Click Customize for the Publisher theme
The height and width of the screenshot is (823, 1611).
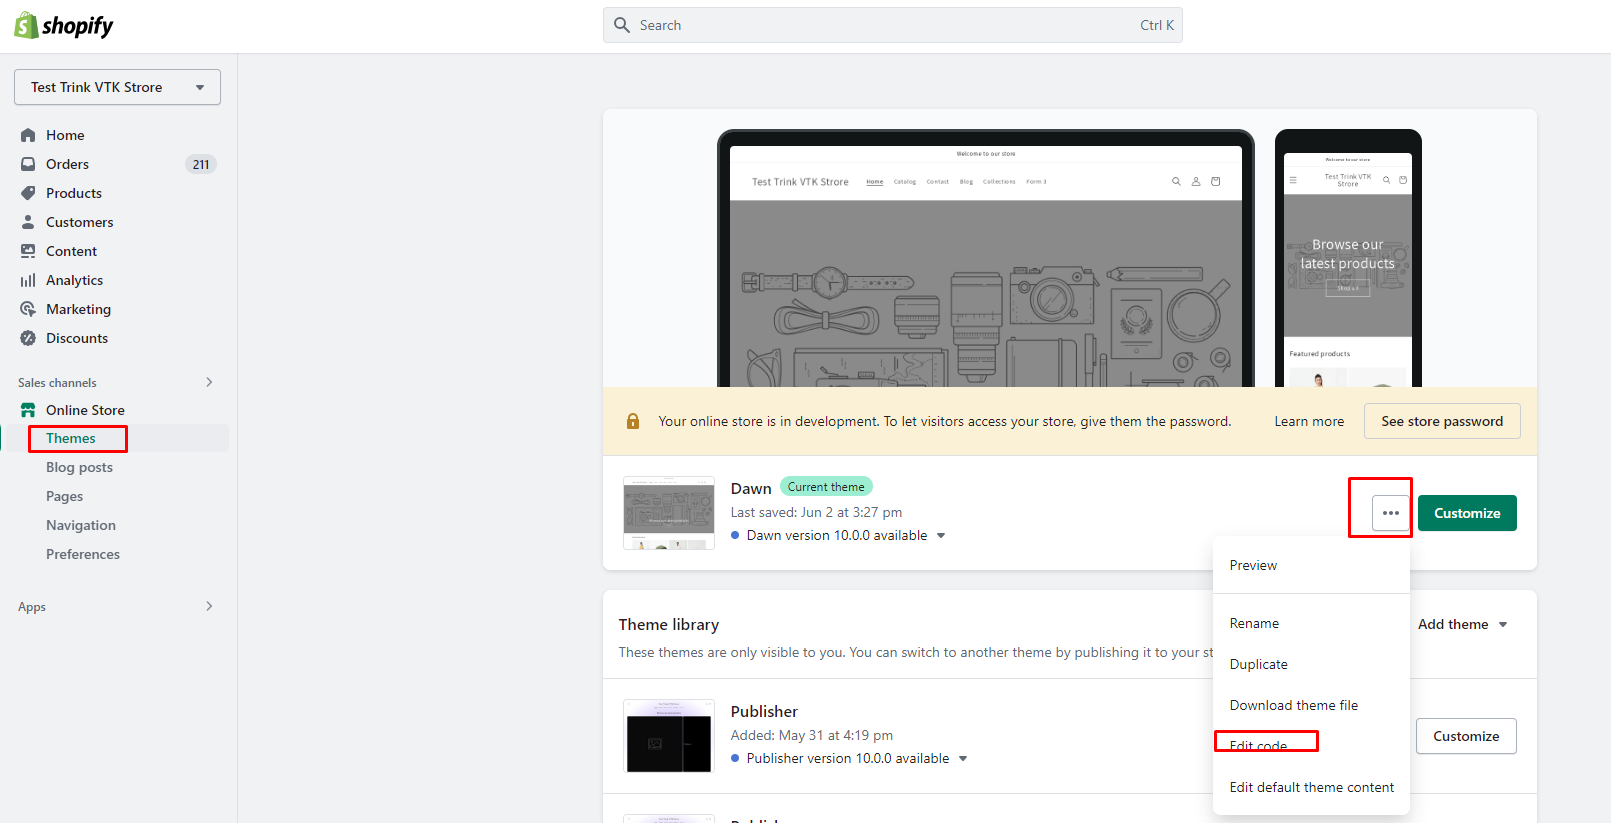pos(1466,736)
